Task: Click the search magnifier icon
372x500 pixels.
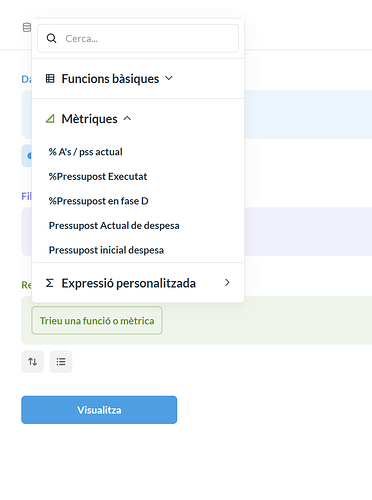Action: pos(51,38)
